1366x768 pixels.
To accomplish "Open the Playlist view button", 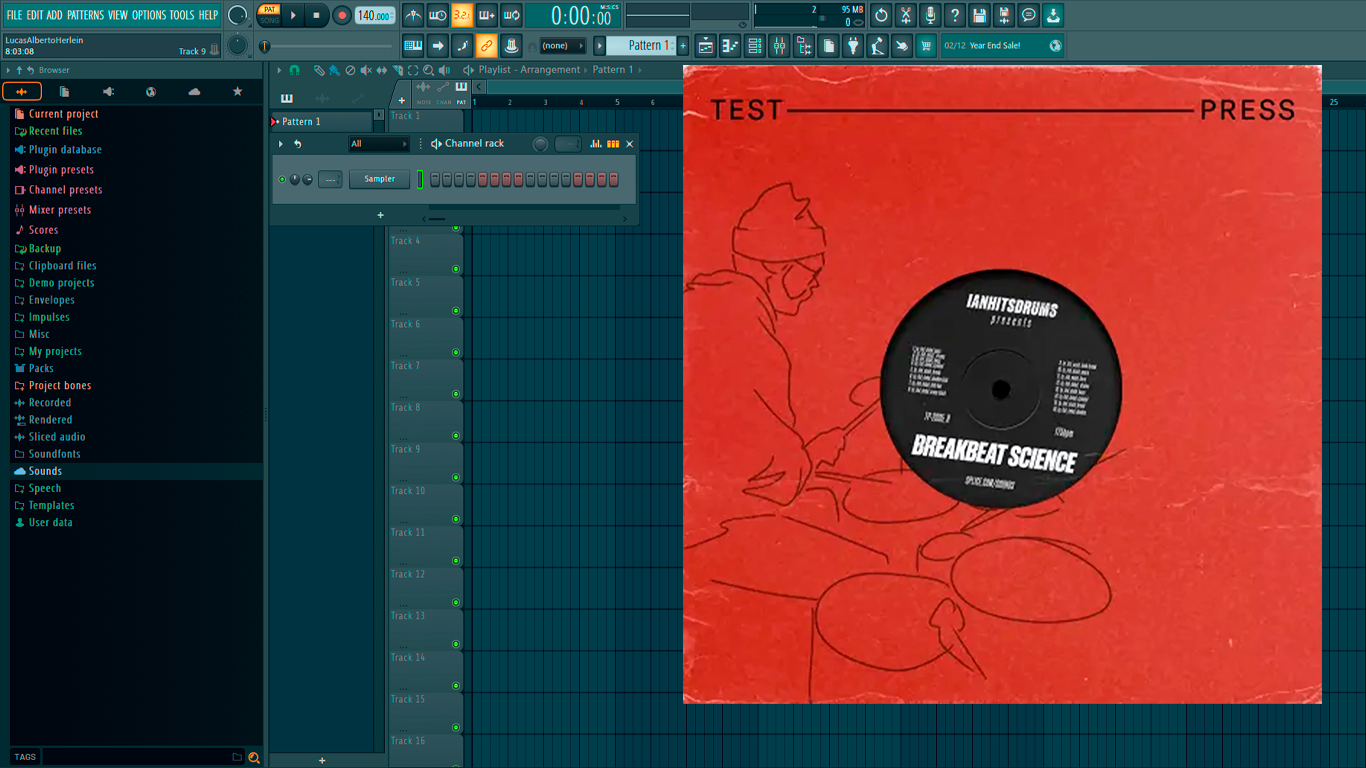I will click(706, 45).
